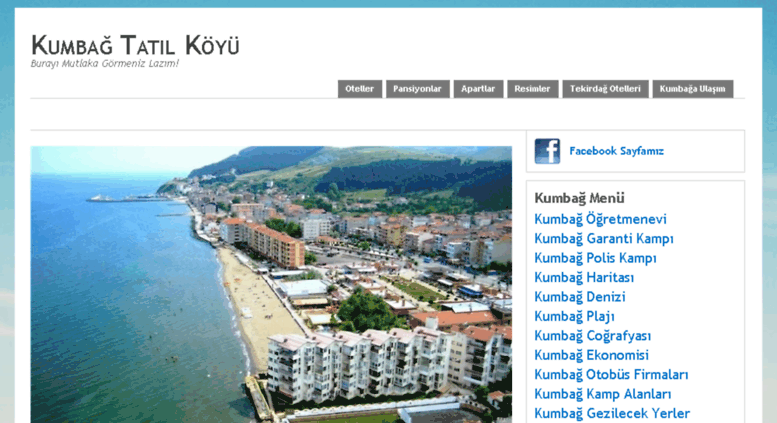This screenshot has height=423, width=777.
Task: Open the Kumbağ Öğretmenevi link
Action: [x=600, y=219]
